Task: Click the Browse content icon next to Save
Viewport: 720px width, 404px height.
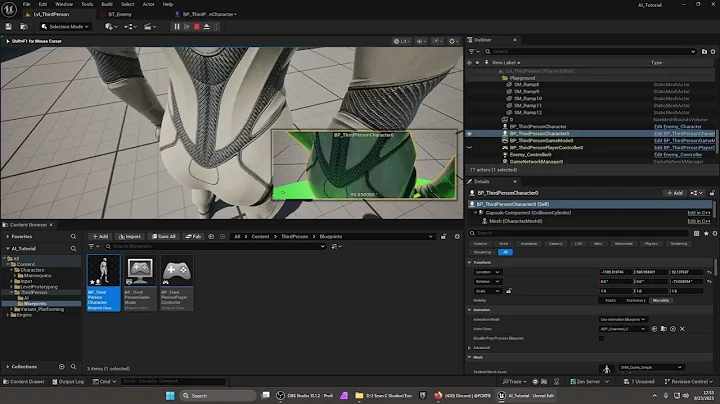Action: (x=24, y=27)
